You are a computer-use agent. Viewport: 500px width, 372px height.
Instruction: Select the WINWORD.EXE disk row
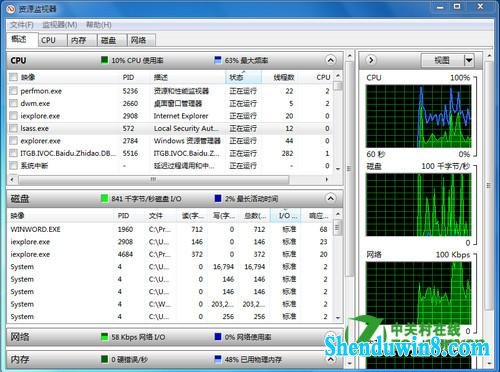[x=169, y=229]
